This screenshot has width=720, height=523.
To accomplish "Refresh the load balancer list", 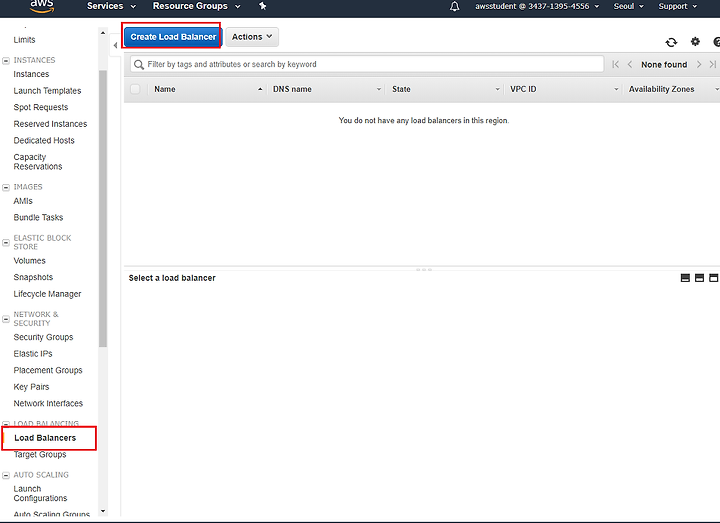I will tap(671, 42).
